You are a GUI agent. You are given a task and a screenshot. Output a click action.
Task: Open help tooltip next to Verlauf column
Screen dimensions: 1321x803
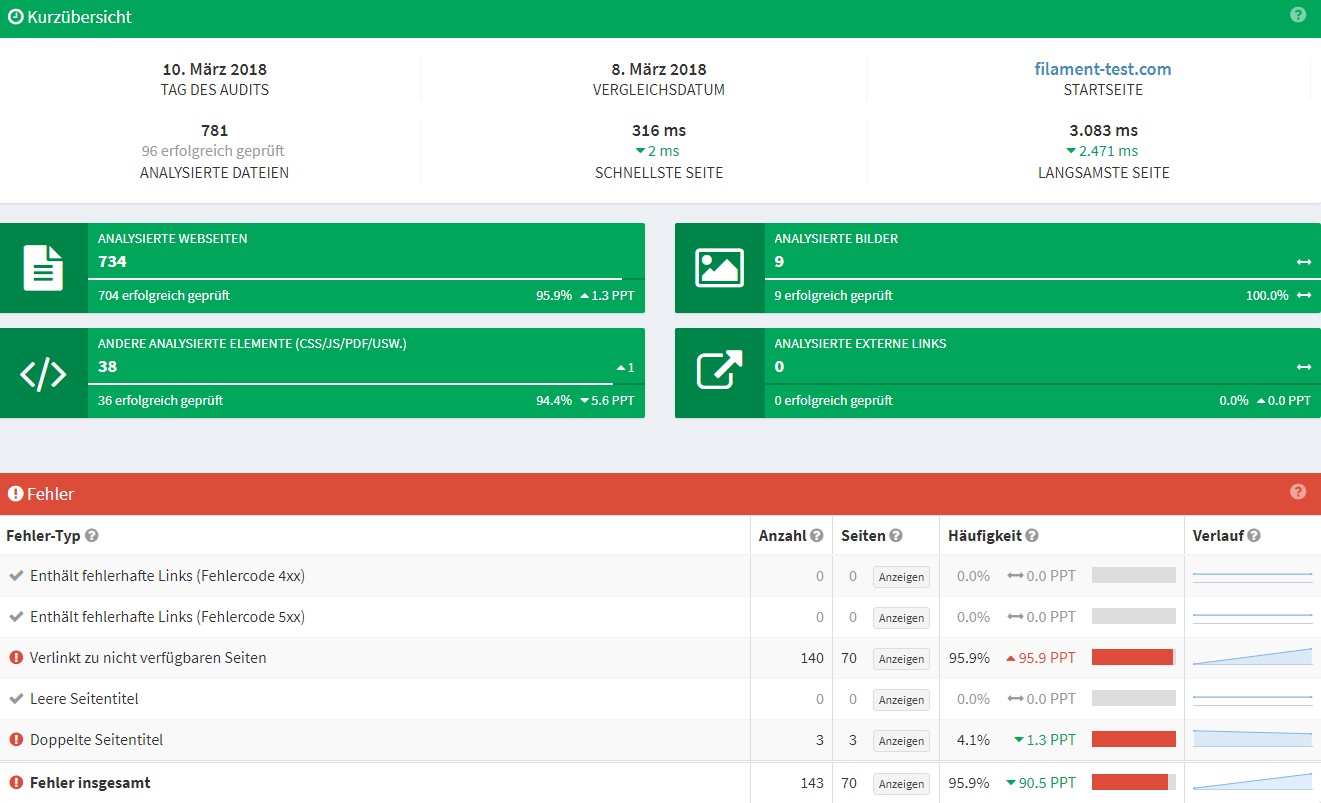[1254, 536]
